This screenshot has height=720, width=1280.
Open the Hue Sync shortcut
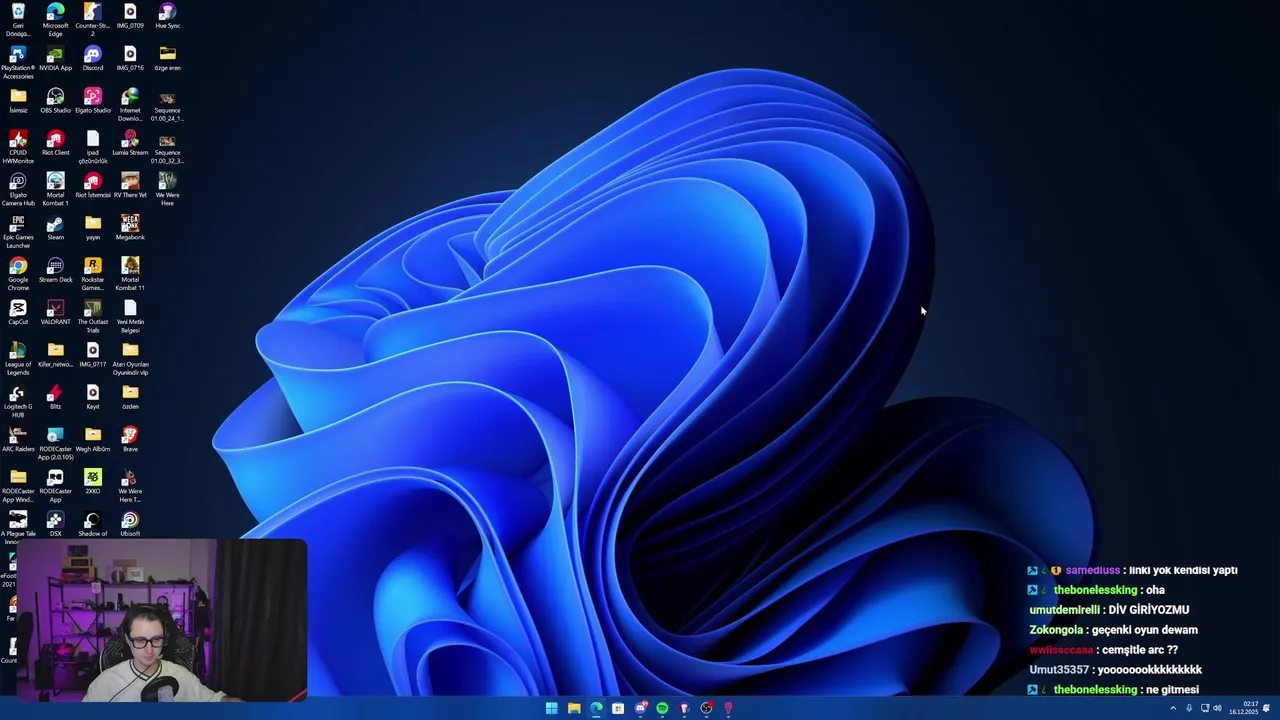tap(167, 16)
